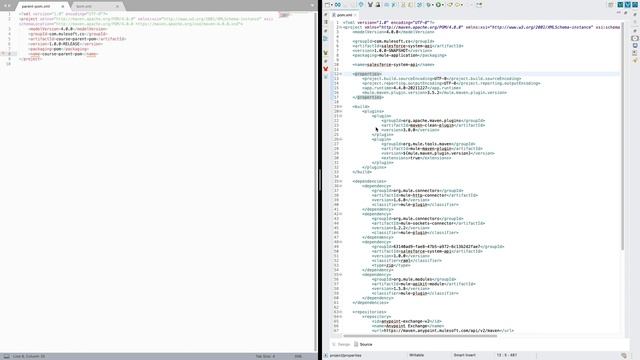This screenshot has height=360, width=640.
Task: Switch to the Design tab below the editor
Action: pyautogui.click(x=341, y=344)
